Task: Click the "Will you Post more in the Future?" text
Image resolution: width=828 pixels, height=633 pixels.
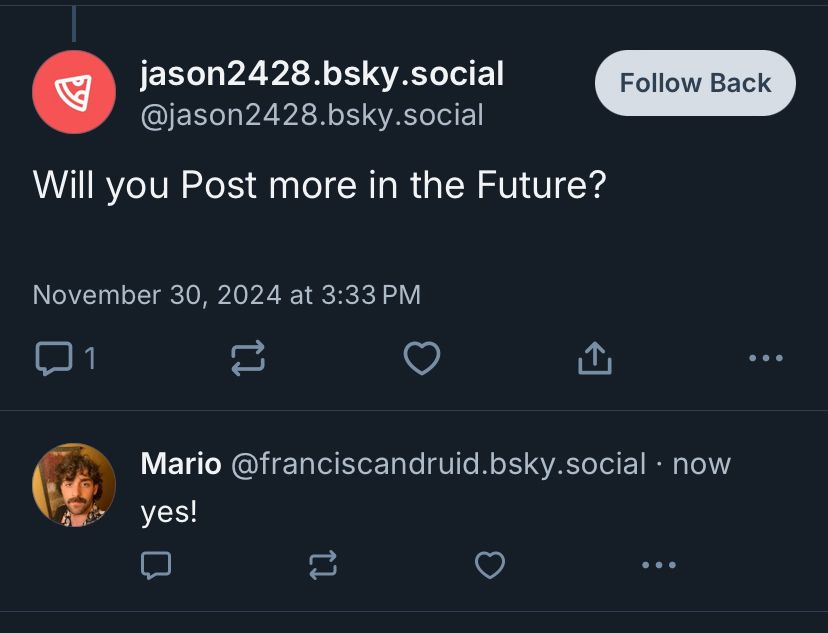Action: (319, 185)
